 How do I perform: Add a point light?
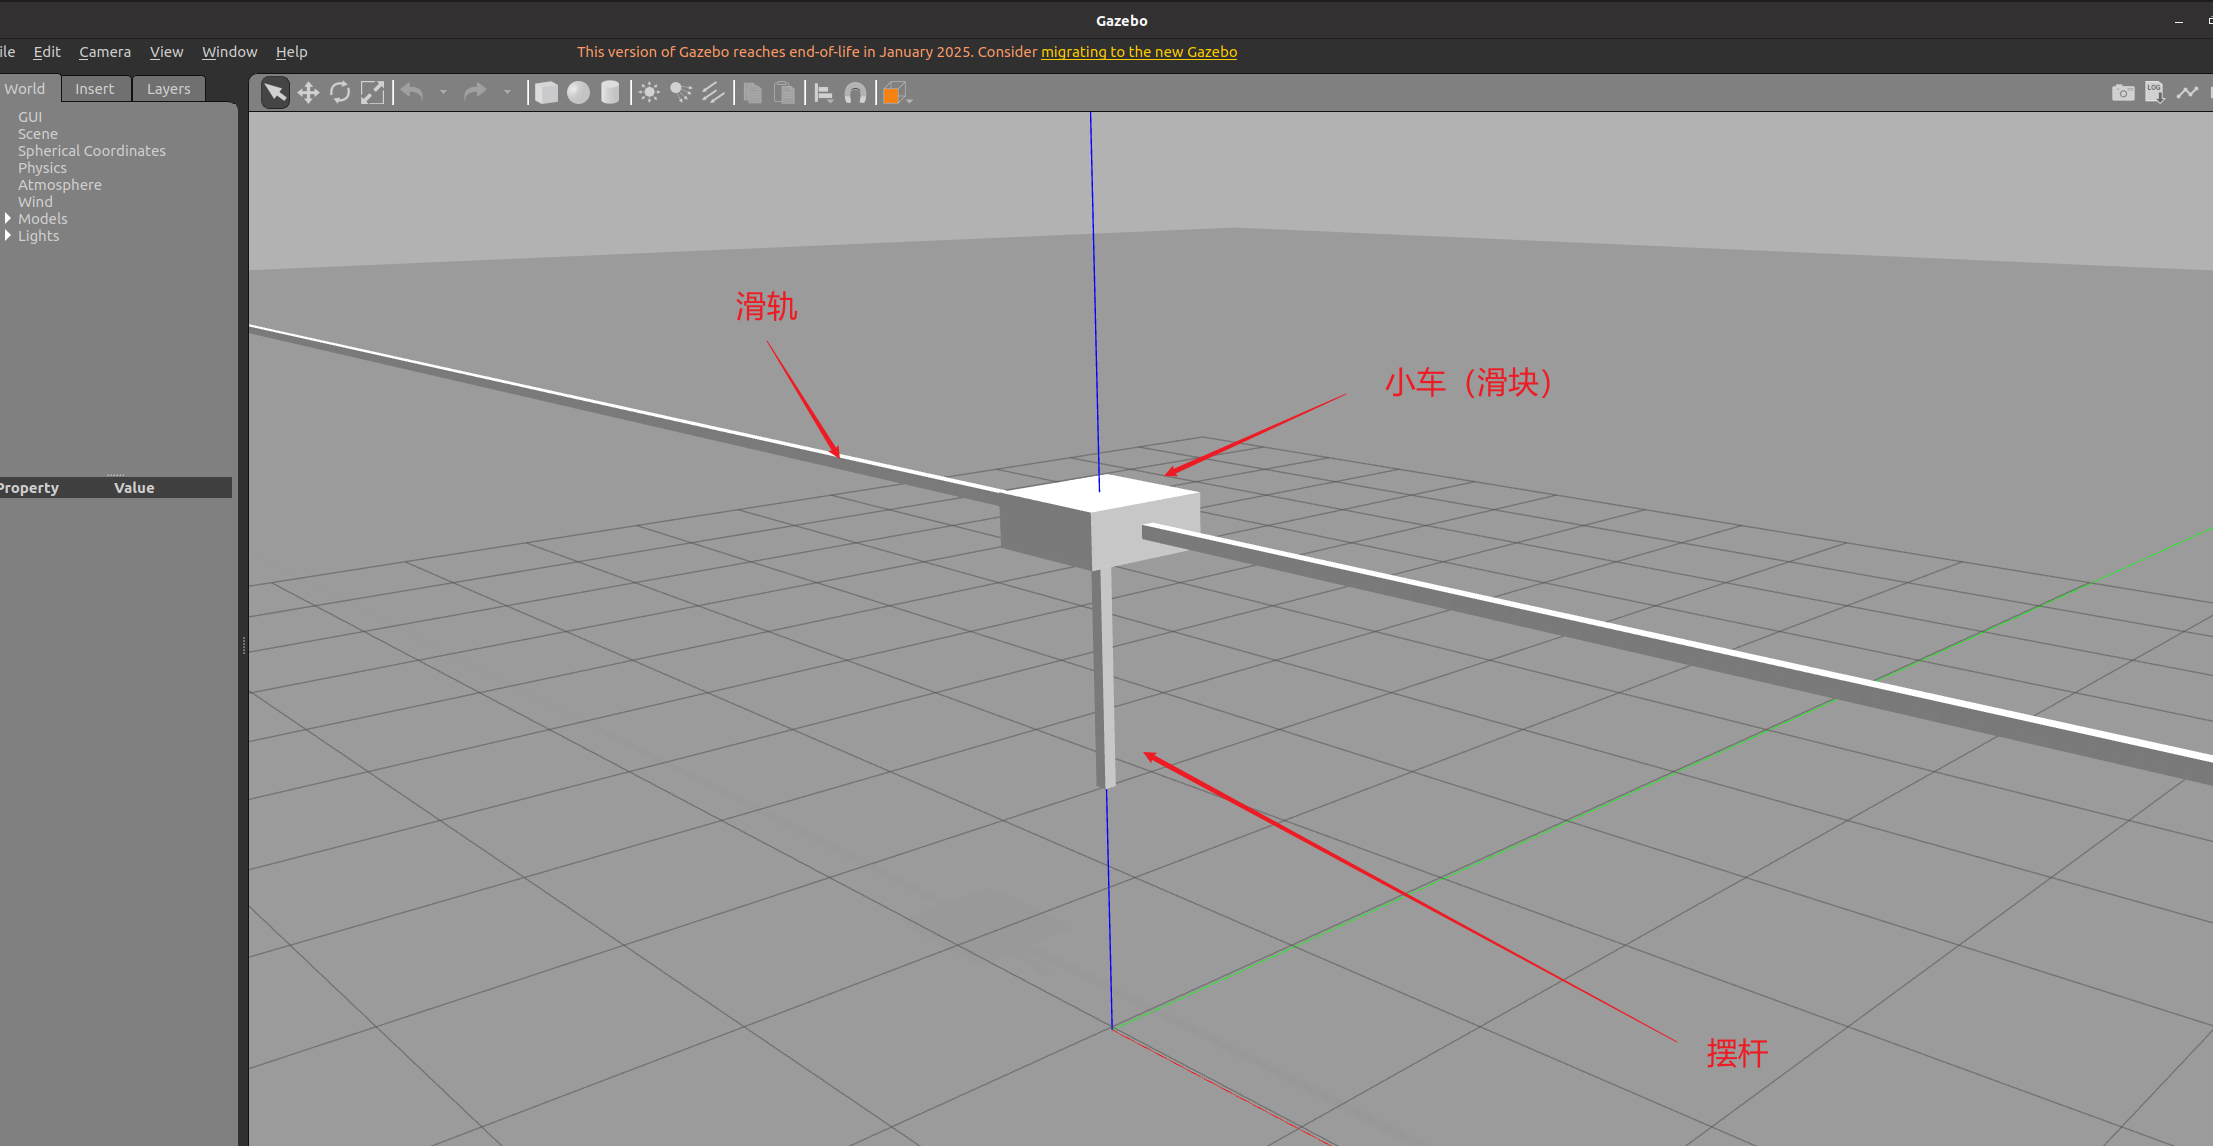coord(649,93)
